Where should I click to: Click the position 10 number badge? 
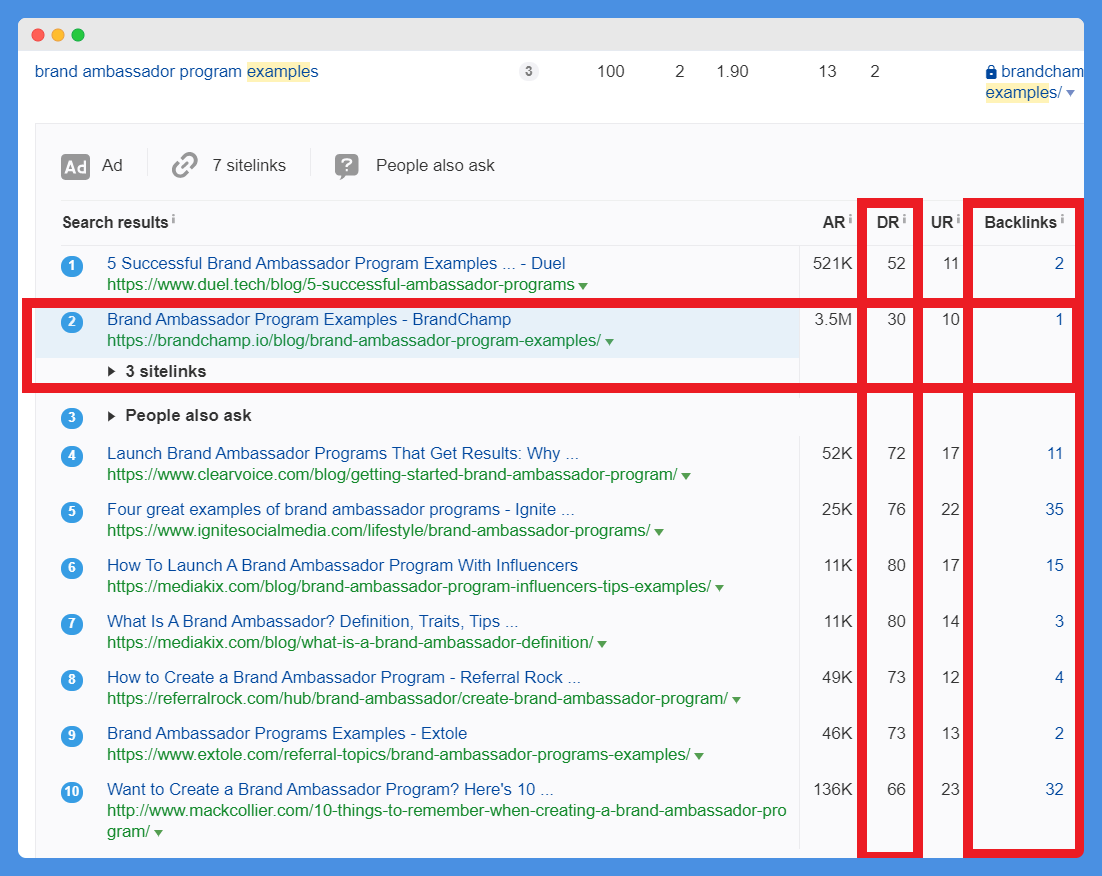point(72,792)
